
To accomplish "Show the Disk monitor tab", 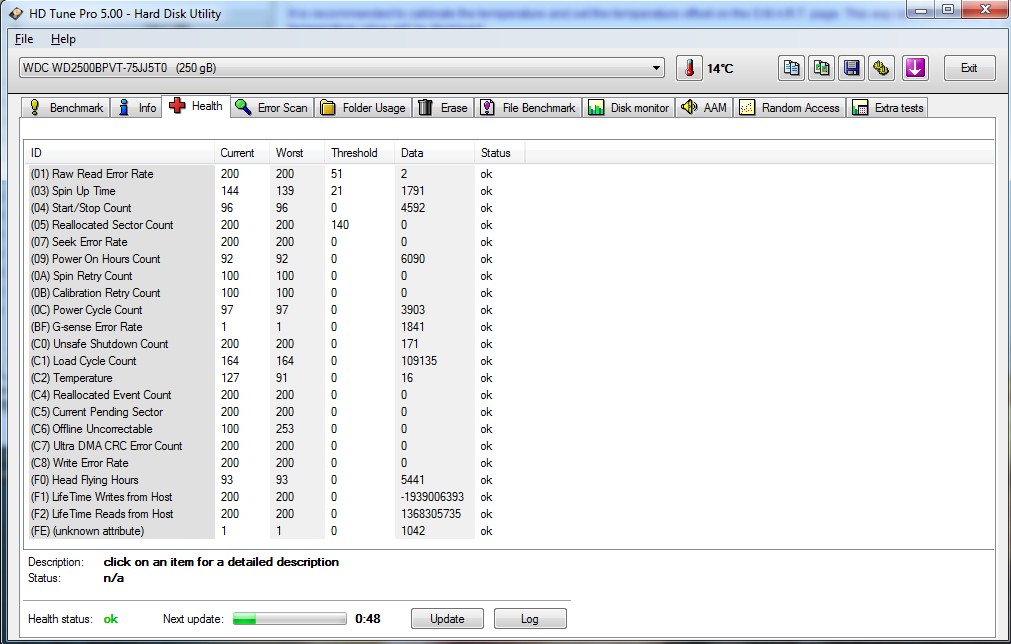I will (629, 108).
